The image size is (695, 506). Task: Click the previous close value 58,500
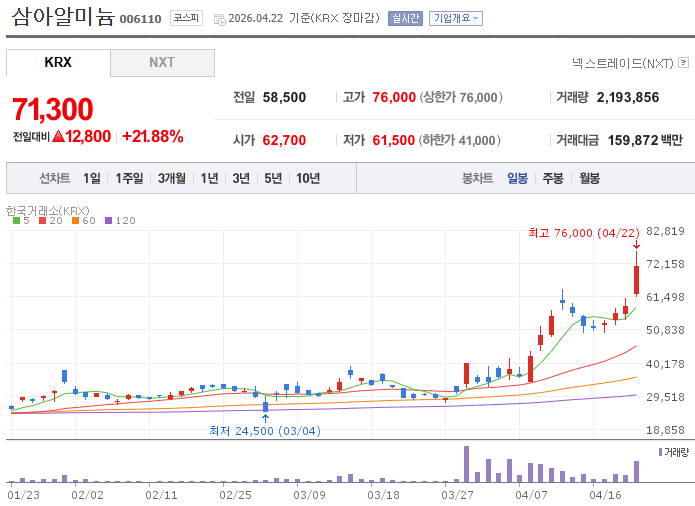[284, 97]
